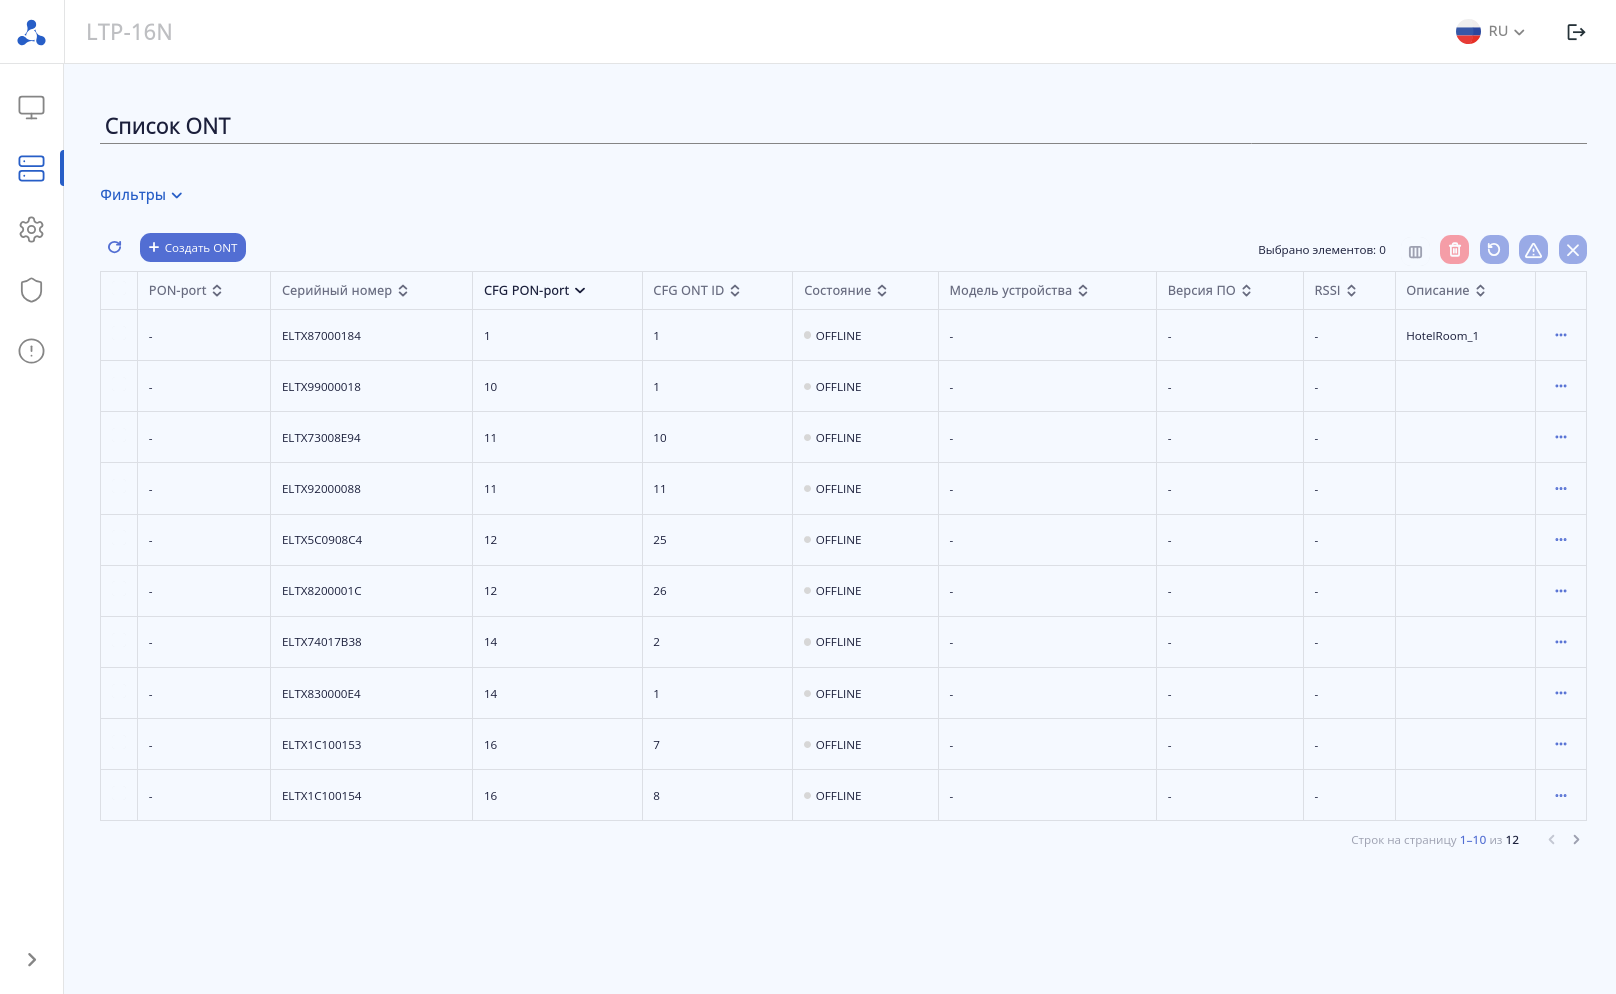Open the monitoring screen sidebar icon

click(x=31, y=107)
